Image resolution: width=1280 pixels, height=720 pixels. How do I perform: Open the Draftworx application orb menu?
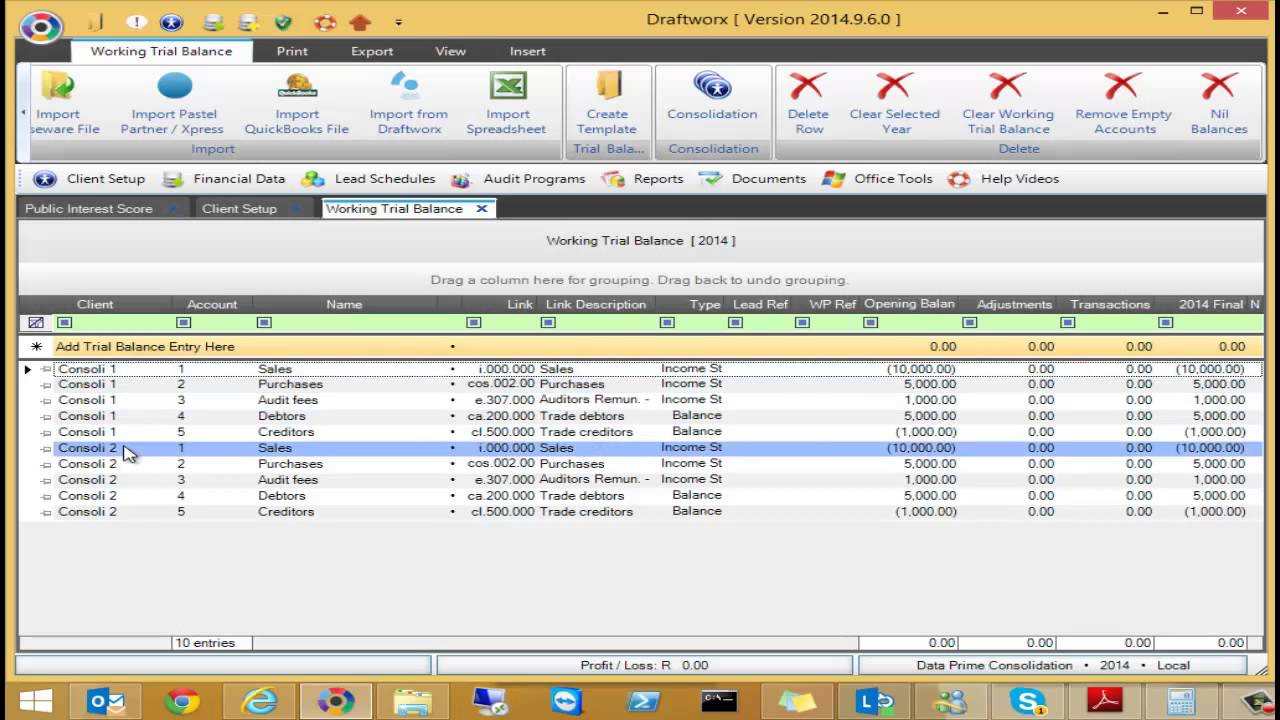(41, 25)
